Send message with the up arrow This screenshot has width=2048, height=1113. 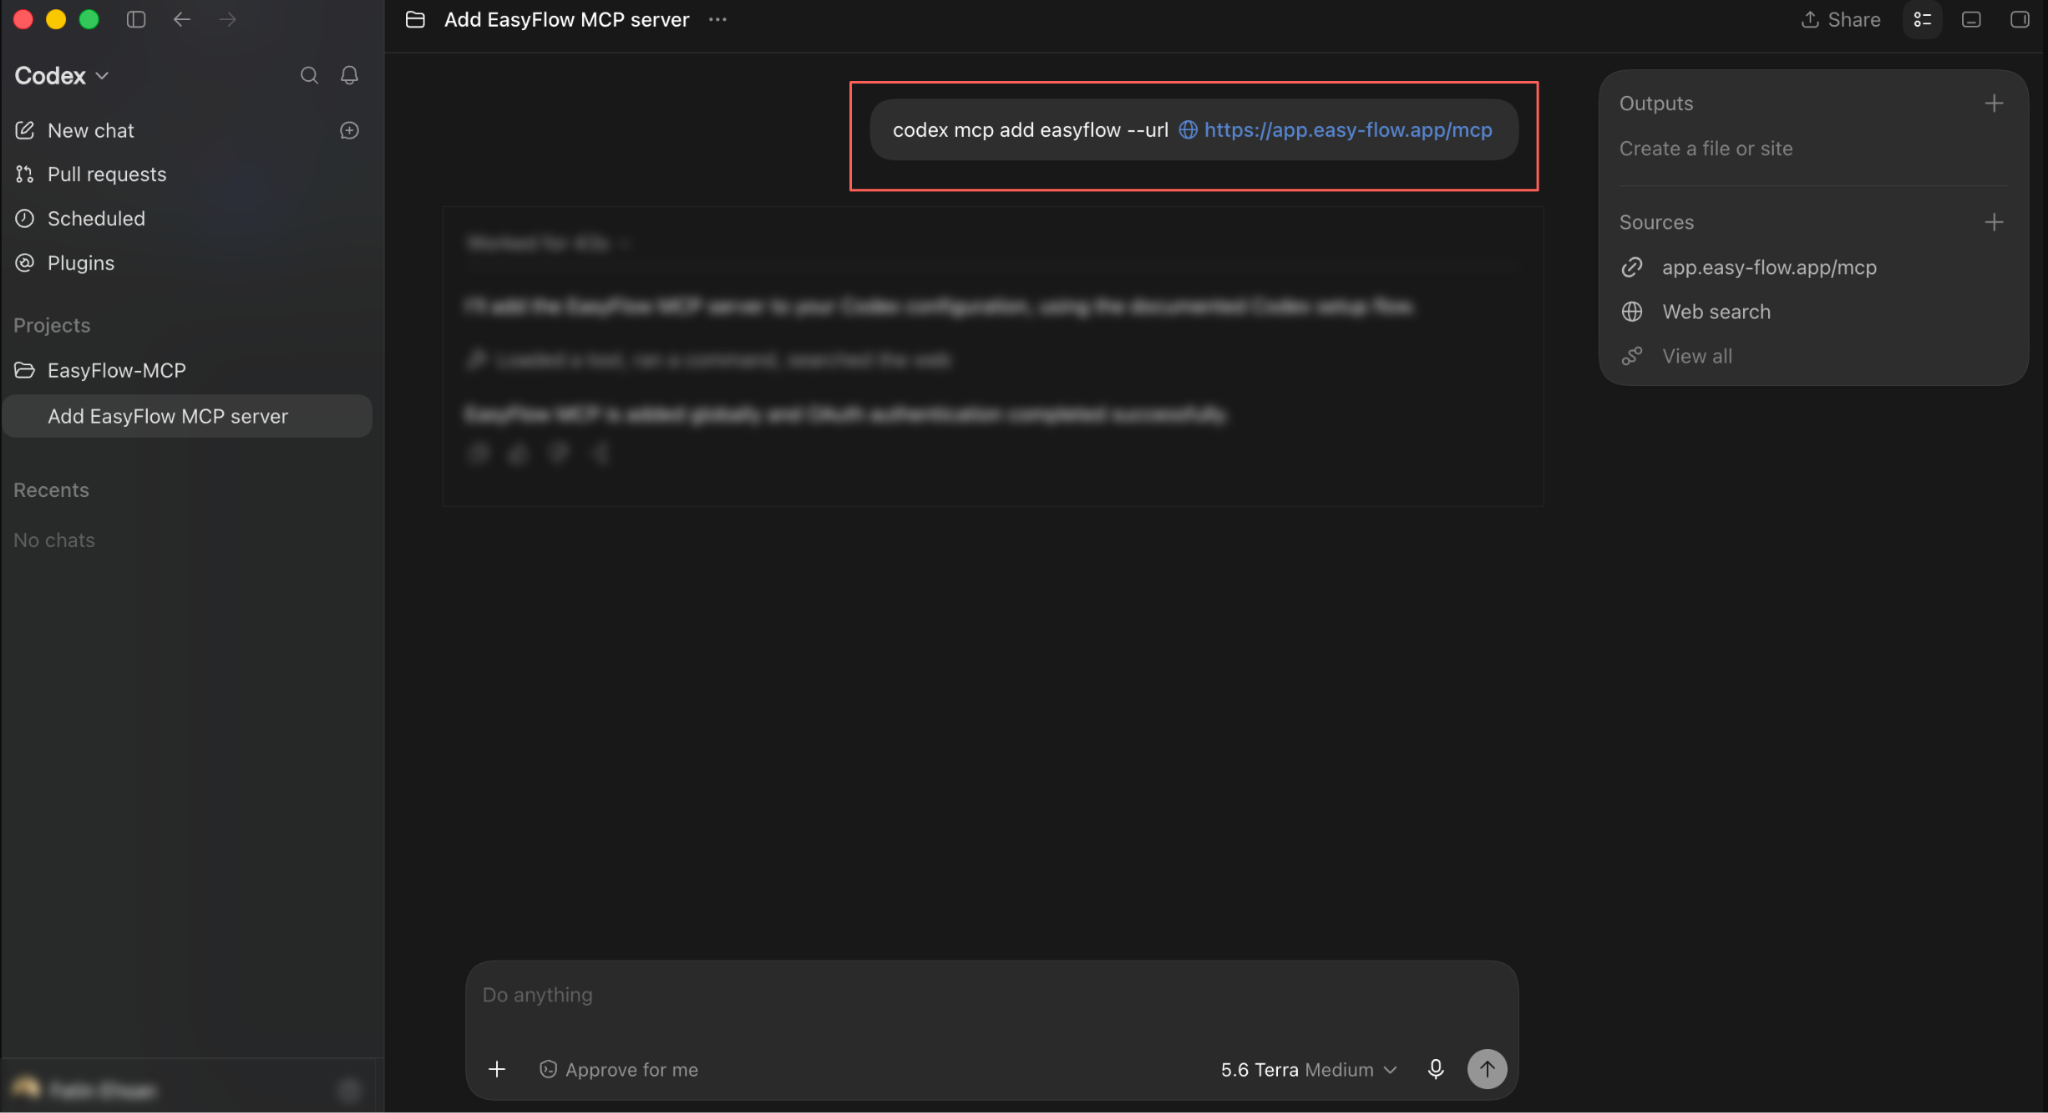pos(1487,1069)
